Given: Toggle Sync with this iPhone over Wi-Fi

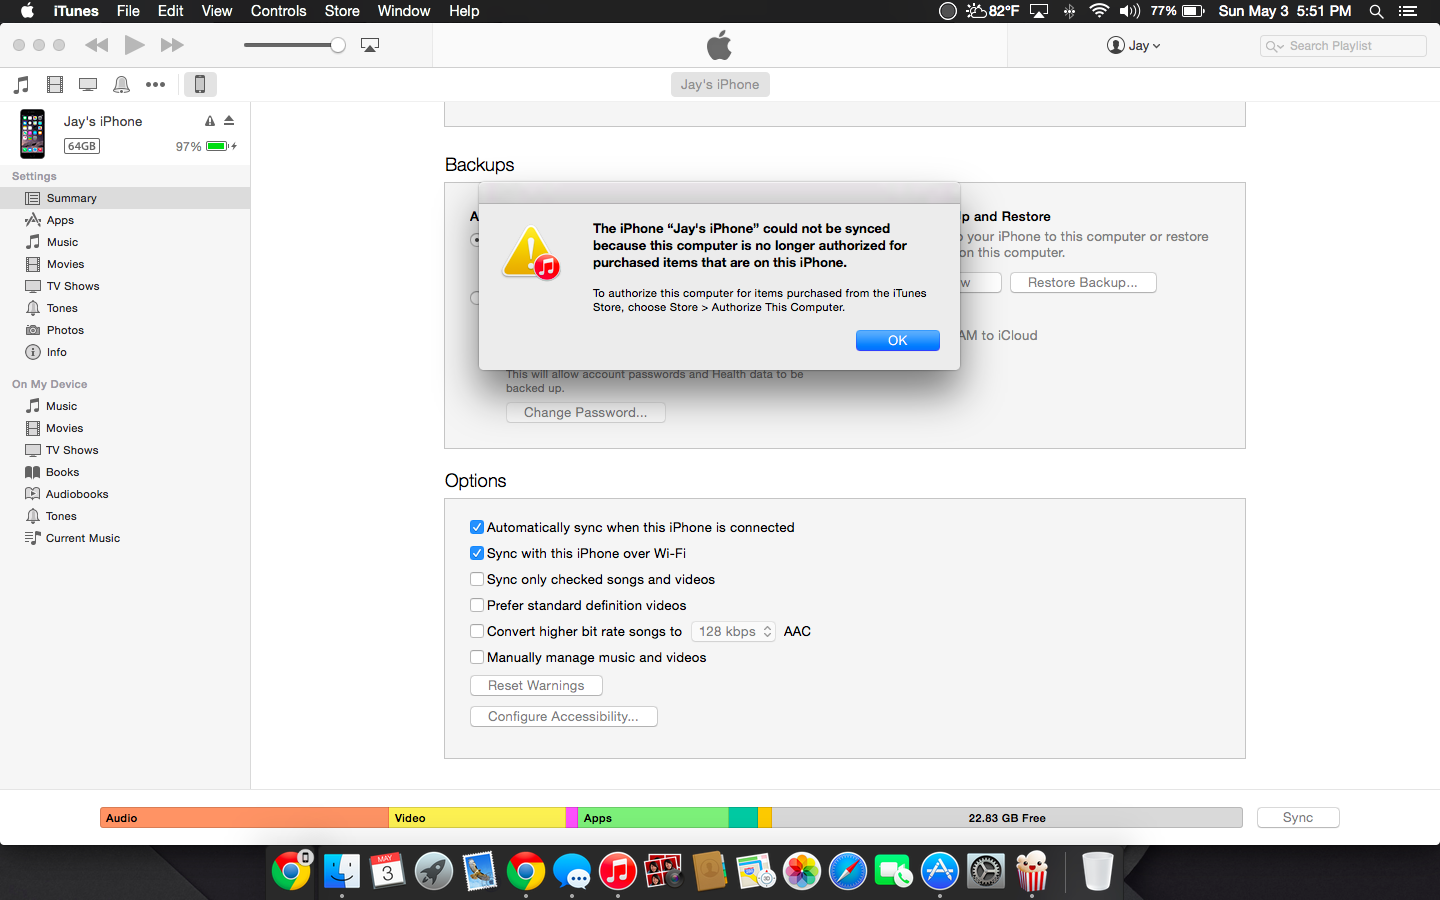Looking at the screenshot, I should [x=477, y=553].
